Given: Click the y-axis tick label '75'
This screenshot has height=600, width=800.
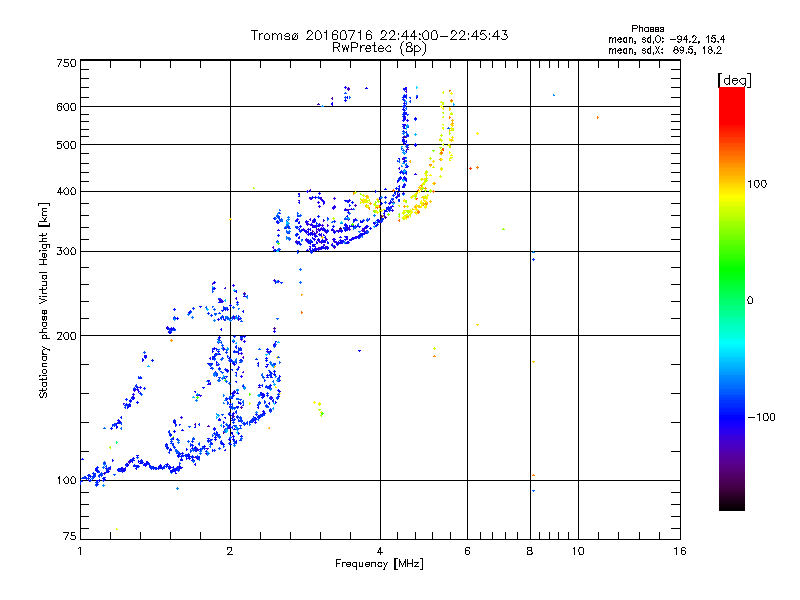Looking at the screenshot, I should click(x=70, y=536).
